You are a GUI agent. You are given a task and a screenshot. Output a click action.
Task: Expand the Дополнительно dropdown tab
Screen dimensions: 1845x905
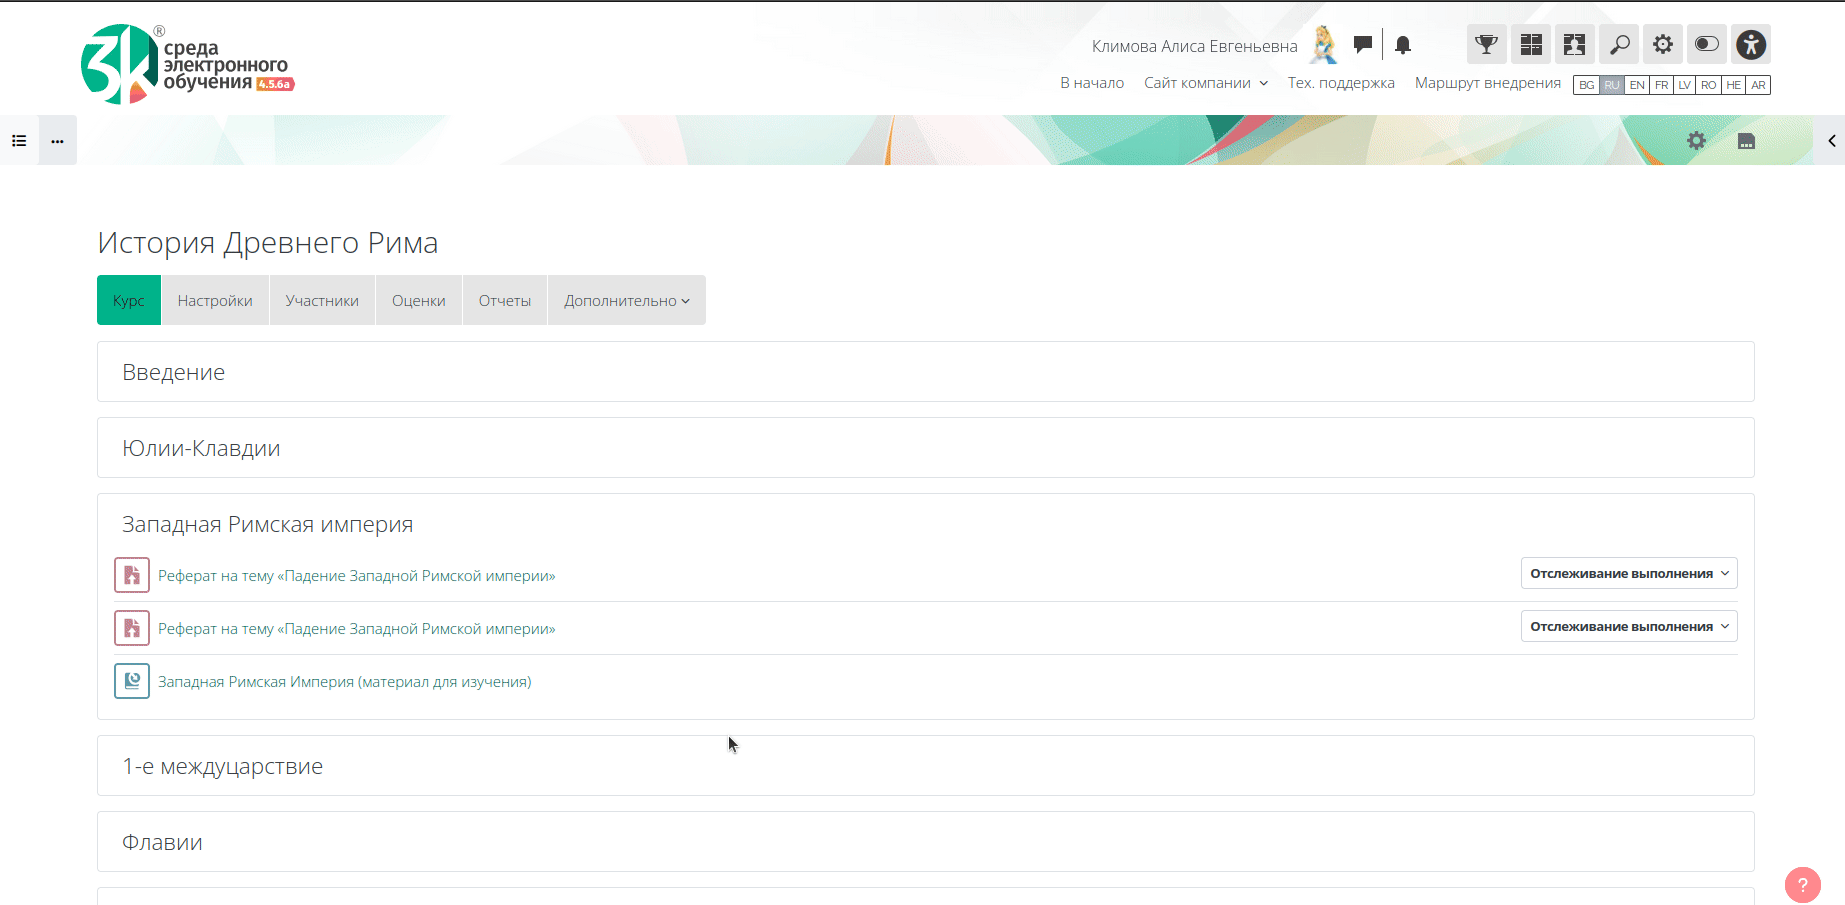[626, 301]
